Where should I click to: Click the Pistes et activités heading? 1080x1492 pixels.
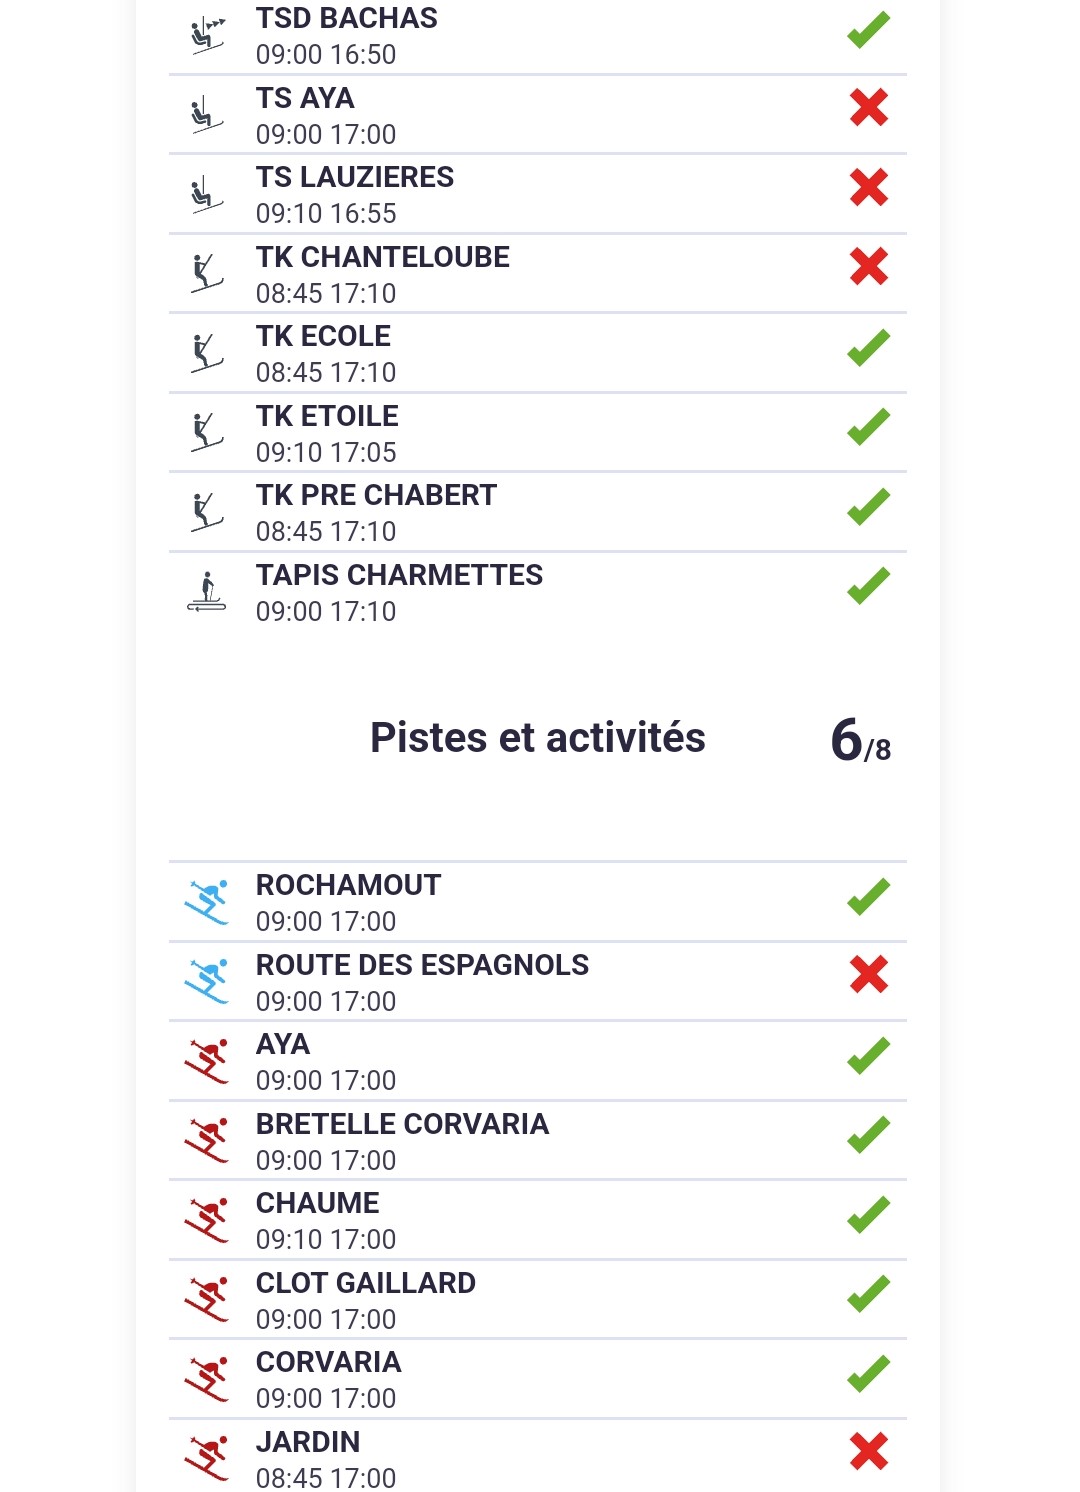tap(538, 738)
